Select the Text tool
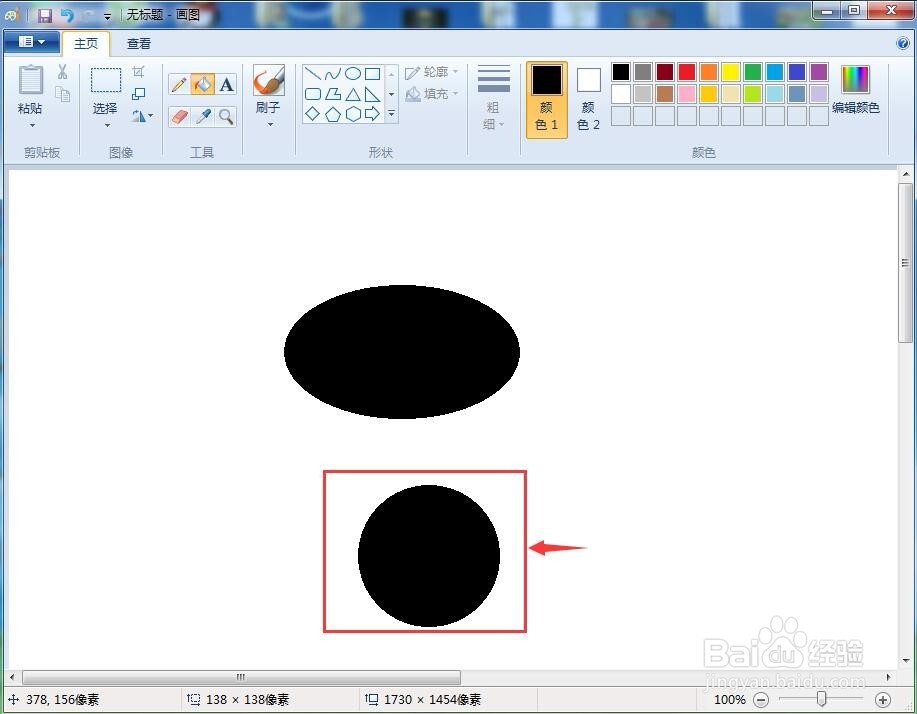The width and height of the screenshot is (917, 714). tap(226, 85)
